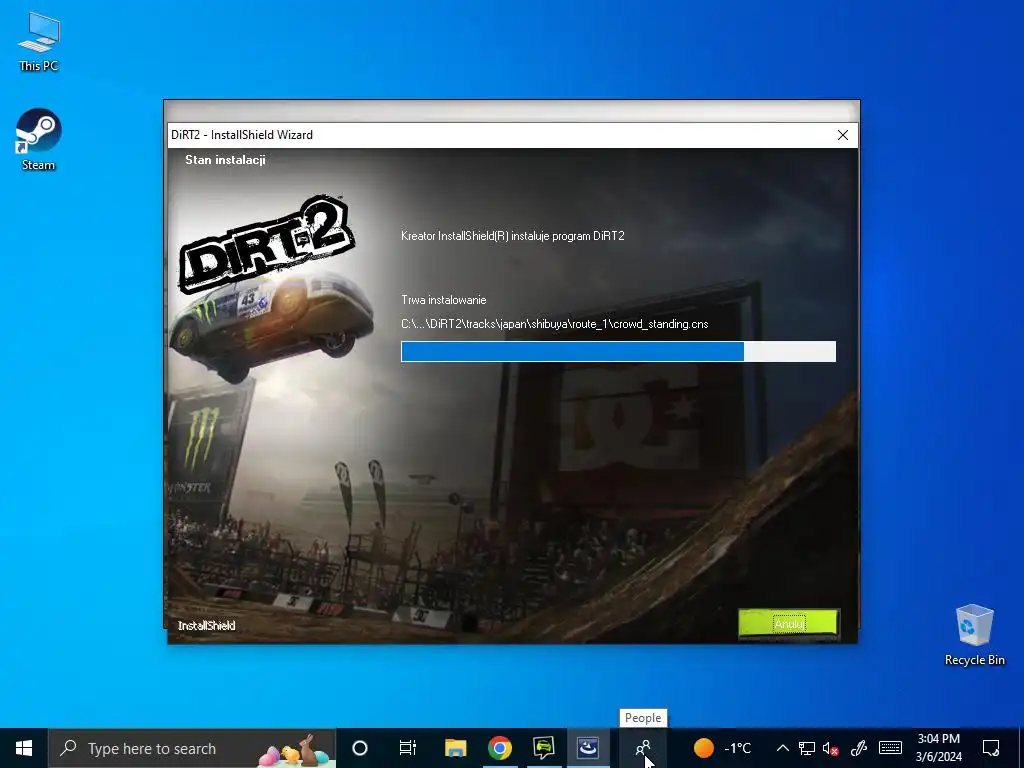Click the crowd_standing.cns file path text

(554, 324)
